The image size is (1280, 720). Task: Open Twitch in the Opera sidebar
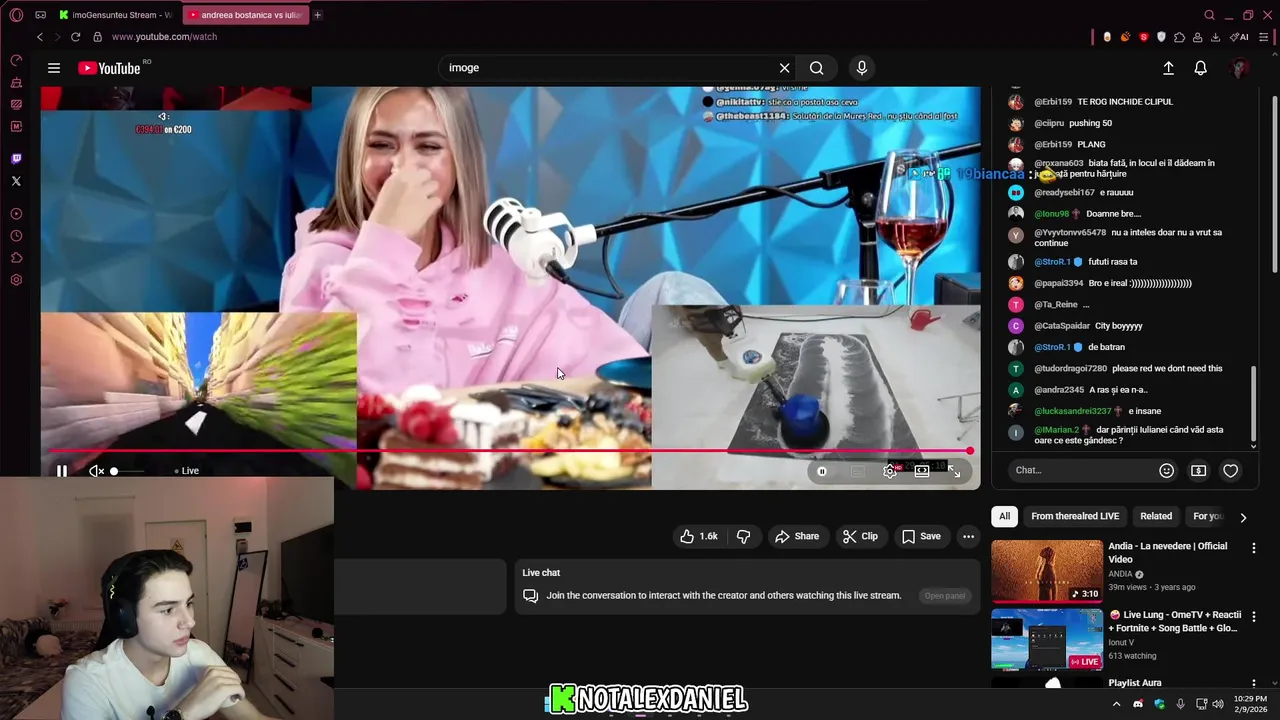[16, 159]
